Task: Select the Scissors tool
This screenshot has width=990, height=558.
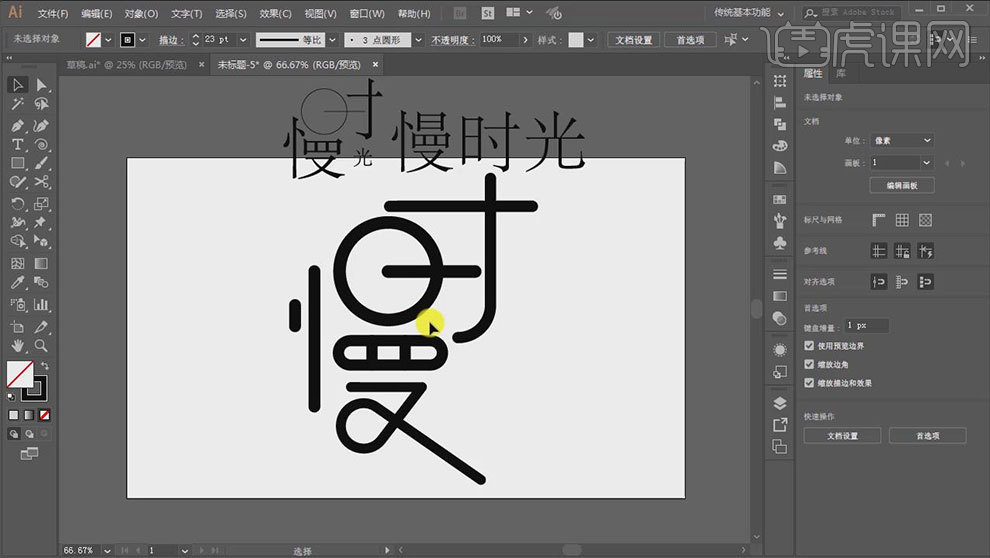Action: [x=41, y=182]
